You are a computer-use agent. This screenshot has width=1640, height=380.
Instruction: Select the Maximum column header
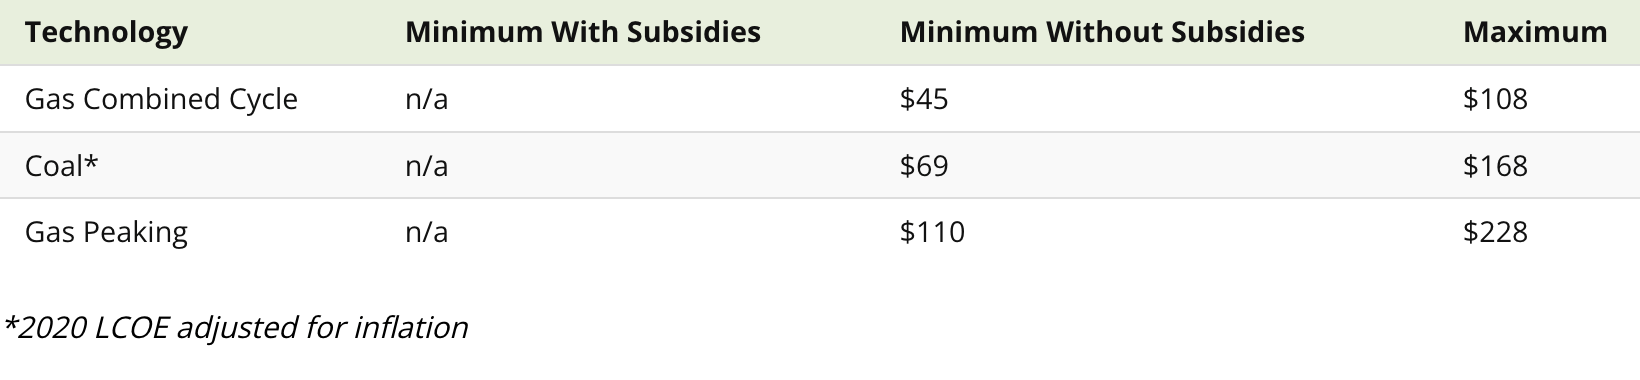click(1535, 32)
